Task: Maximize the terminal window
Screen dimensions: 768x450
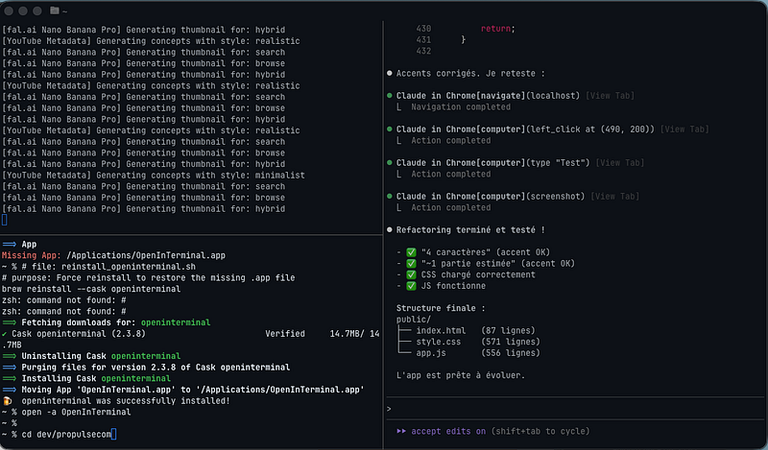Action: pyautogui.click(x=37, y=11)
